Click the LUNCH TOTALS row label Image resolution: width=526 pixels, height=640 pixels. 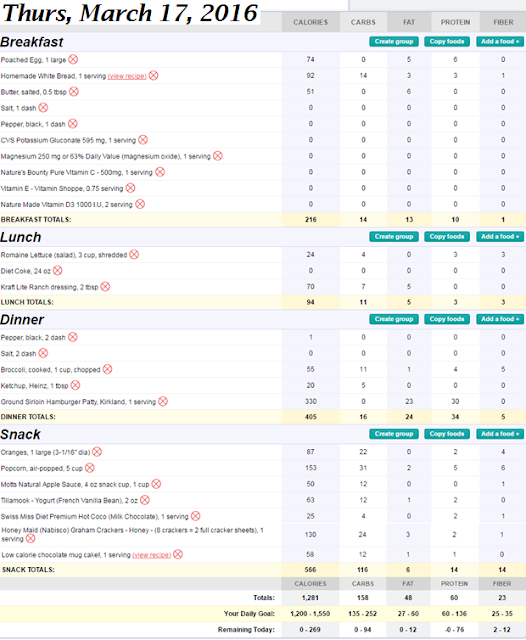[27, 302]
